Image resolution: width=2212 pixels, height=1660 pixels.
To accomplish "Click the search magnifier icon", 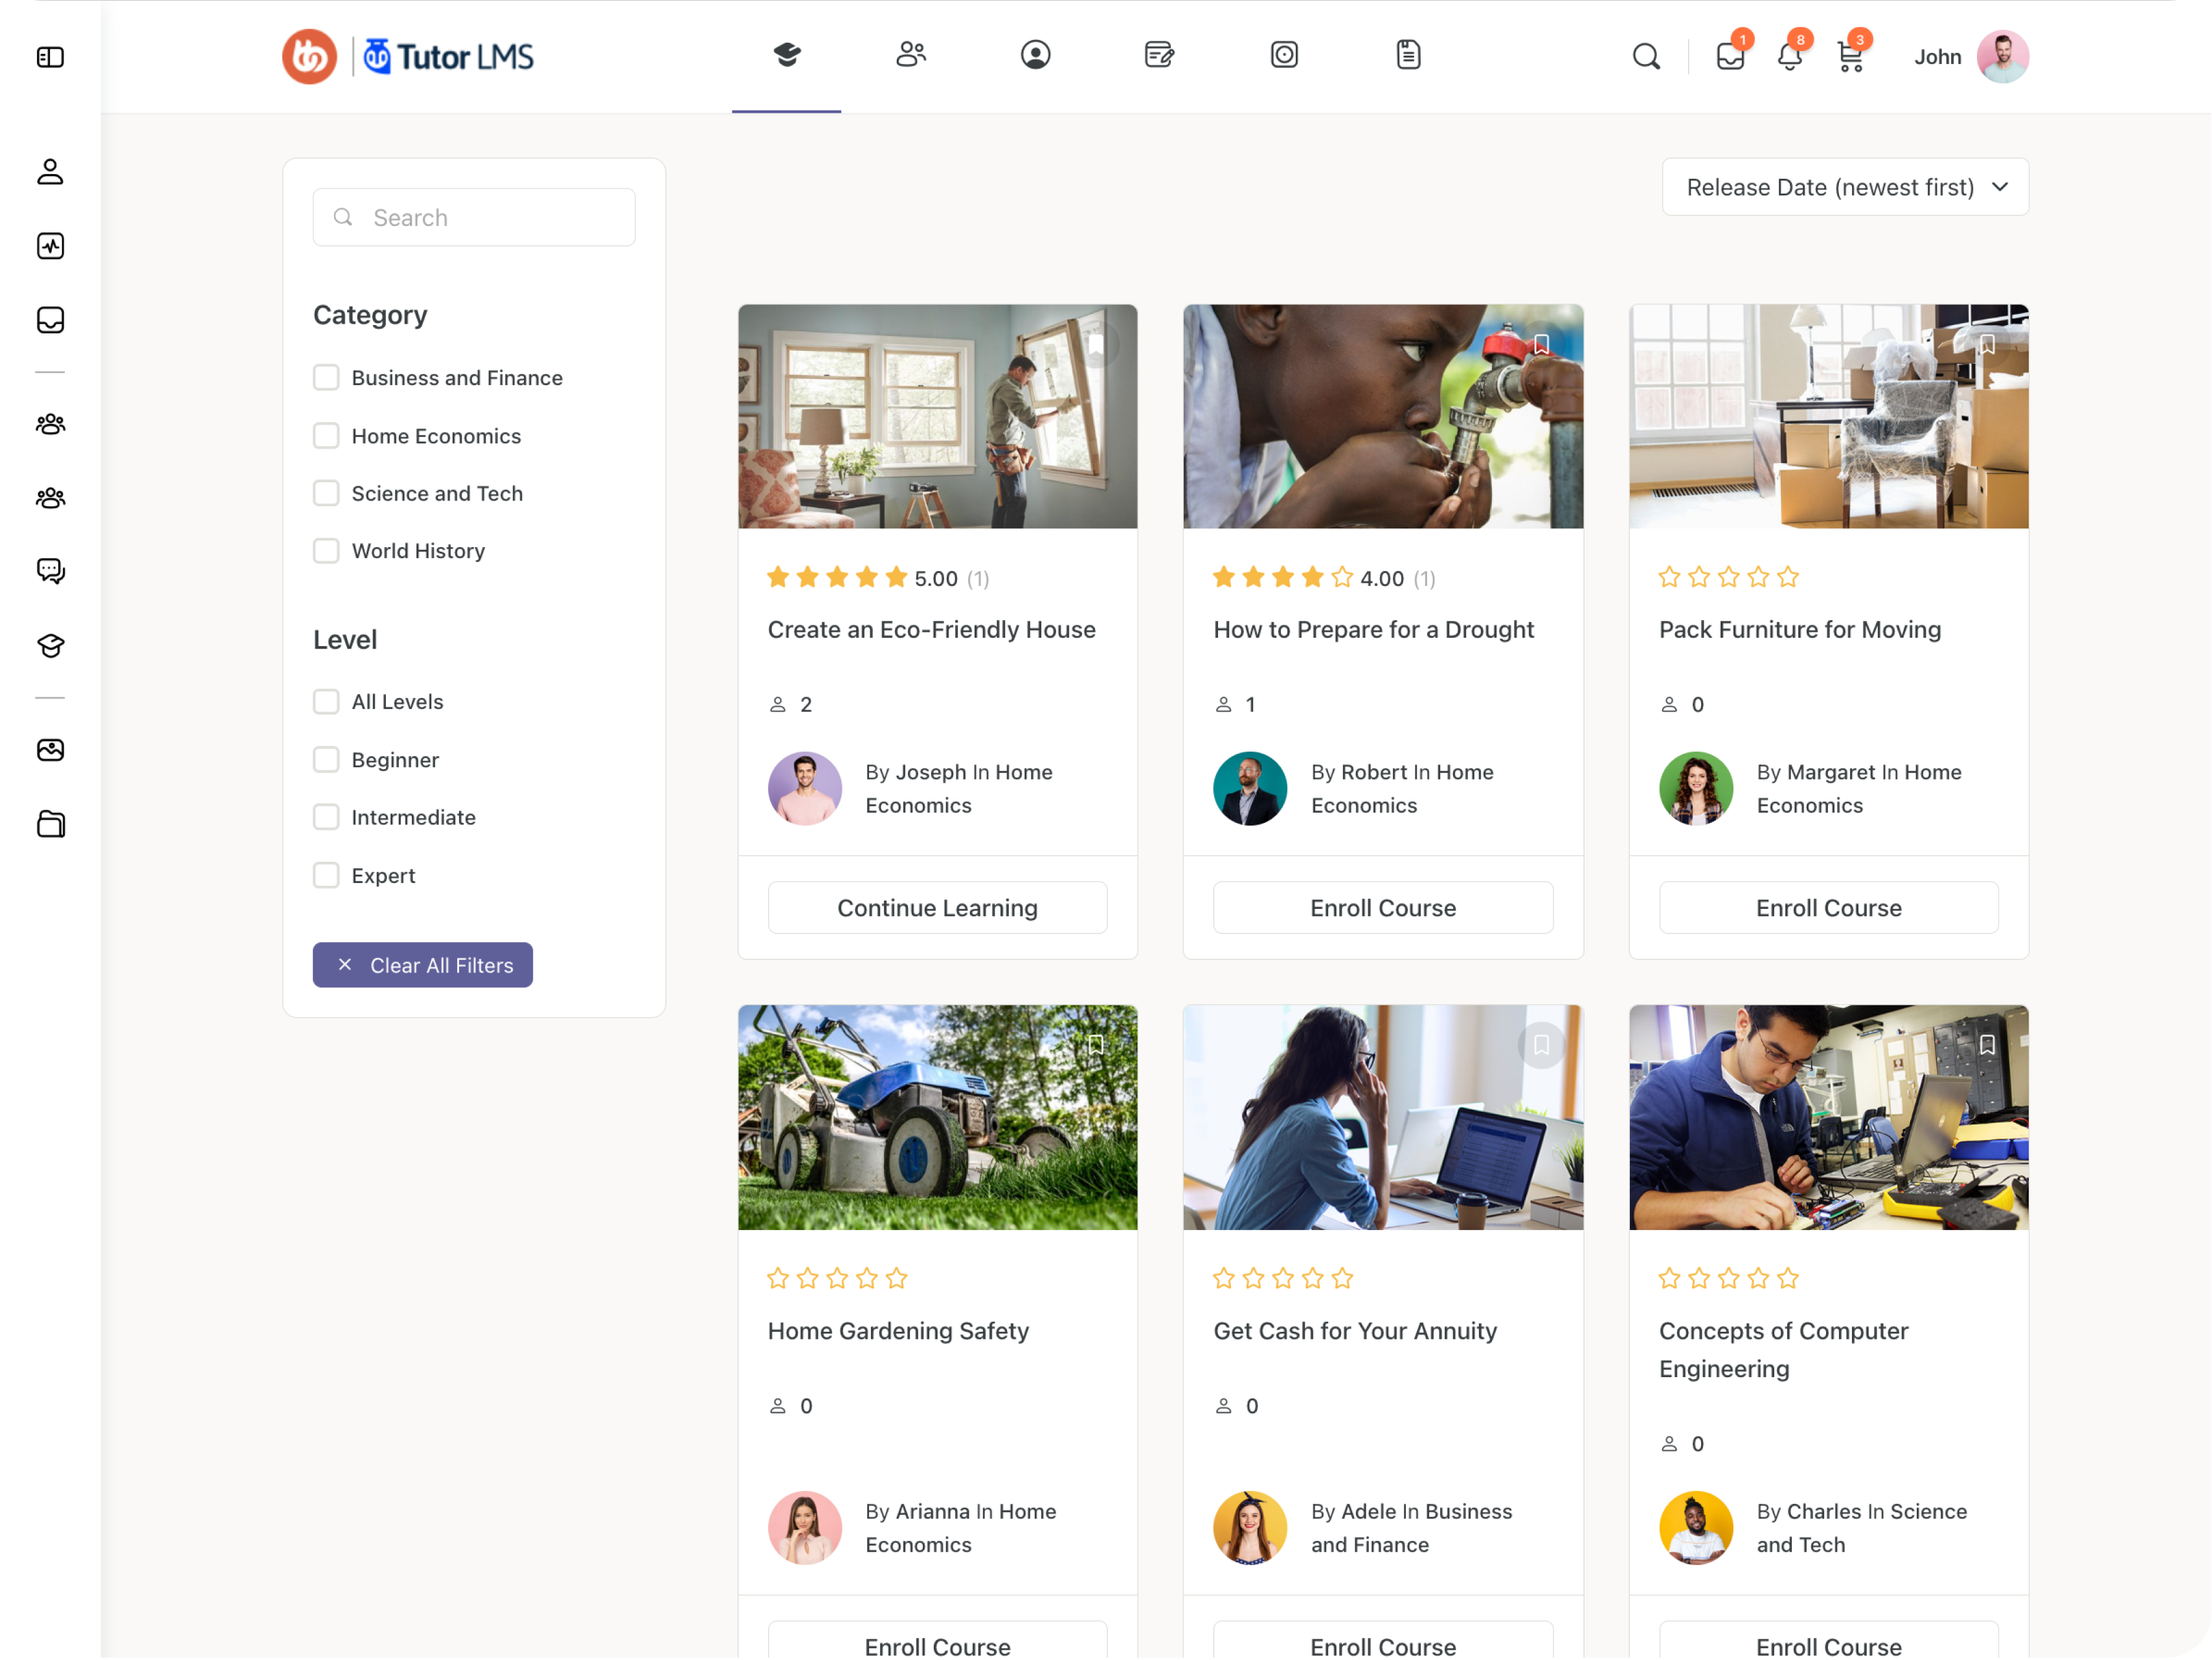I will 1646,57.
